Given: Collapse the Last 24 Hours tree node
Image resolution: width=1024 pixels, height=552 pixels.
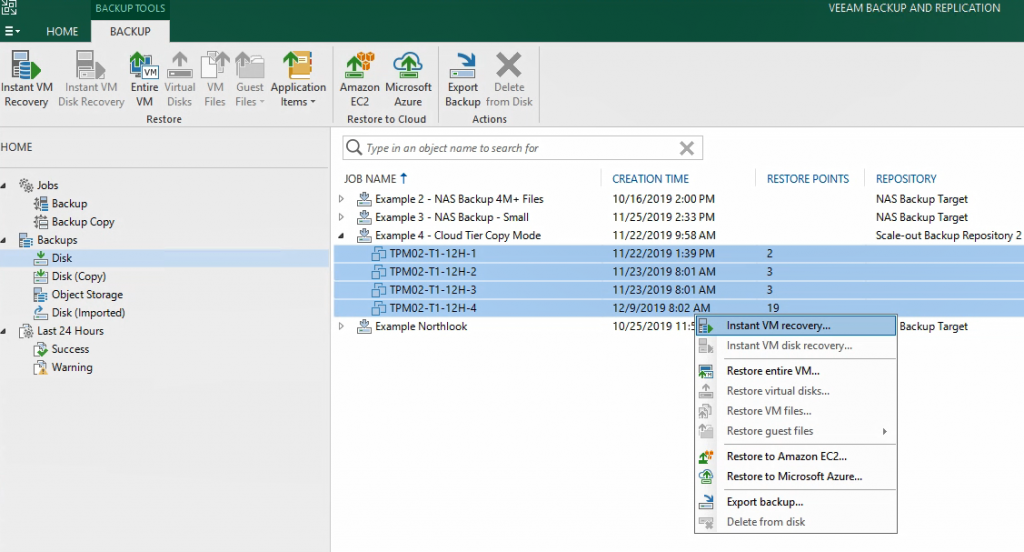Looking at the screenshot, I should coord(4,331).
